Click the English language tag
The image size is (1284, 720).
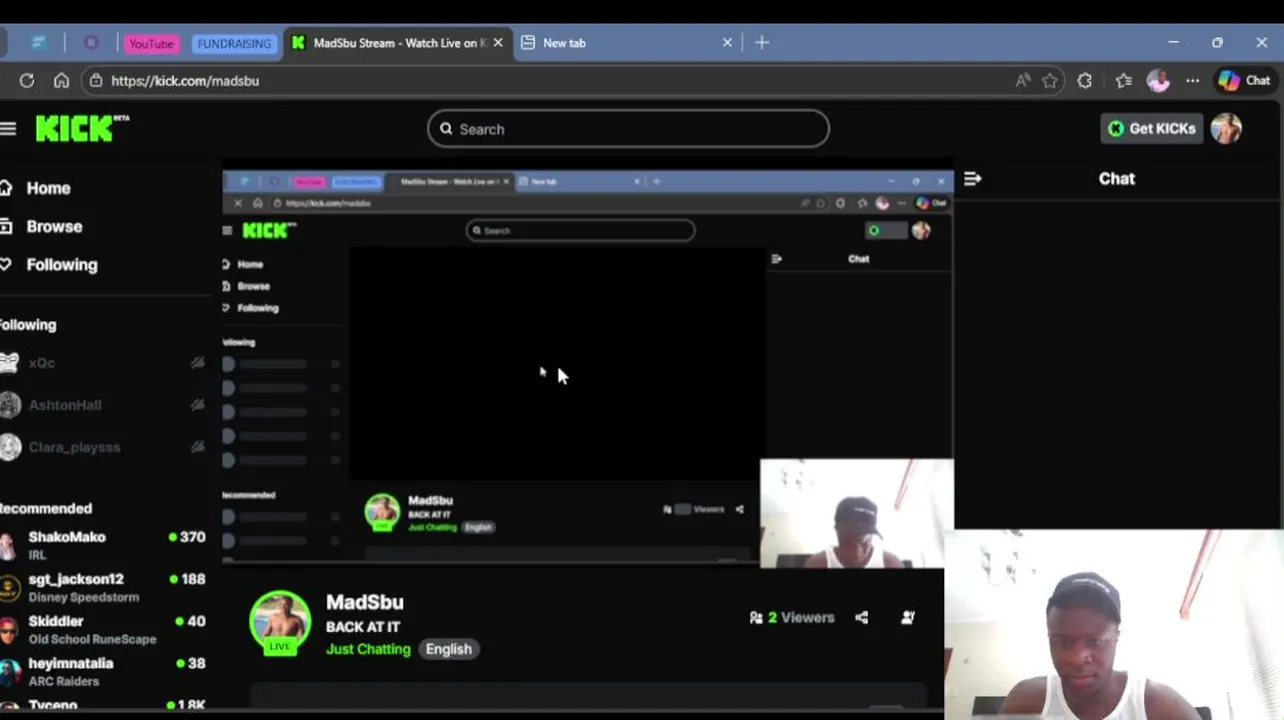click(448, 649)
